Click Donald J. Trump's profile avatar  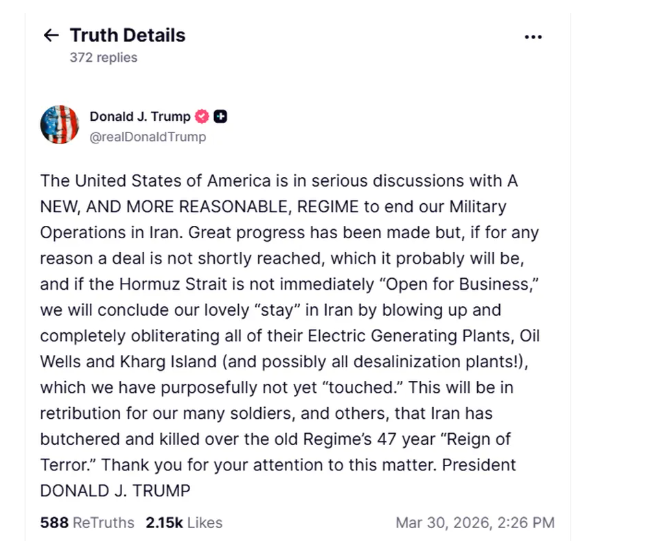click(x=59, y=125)
